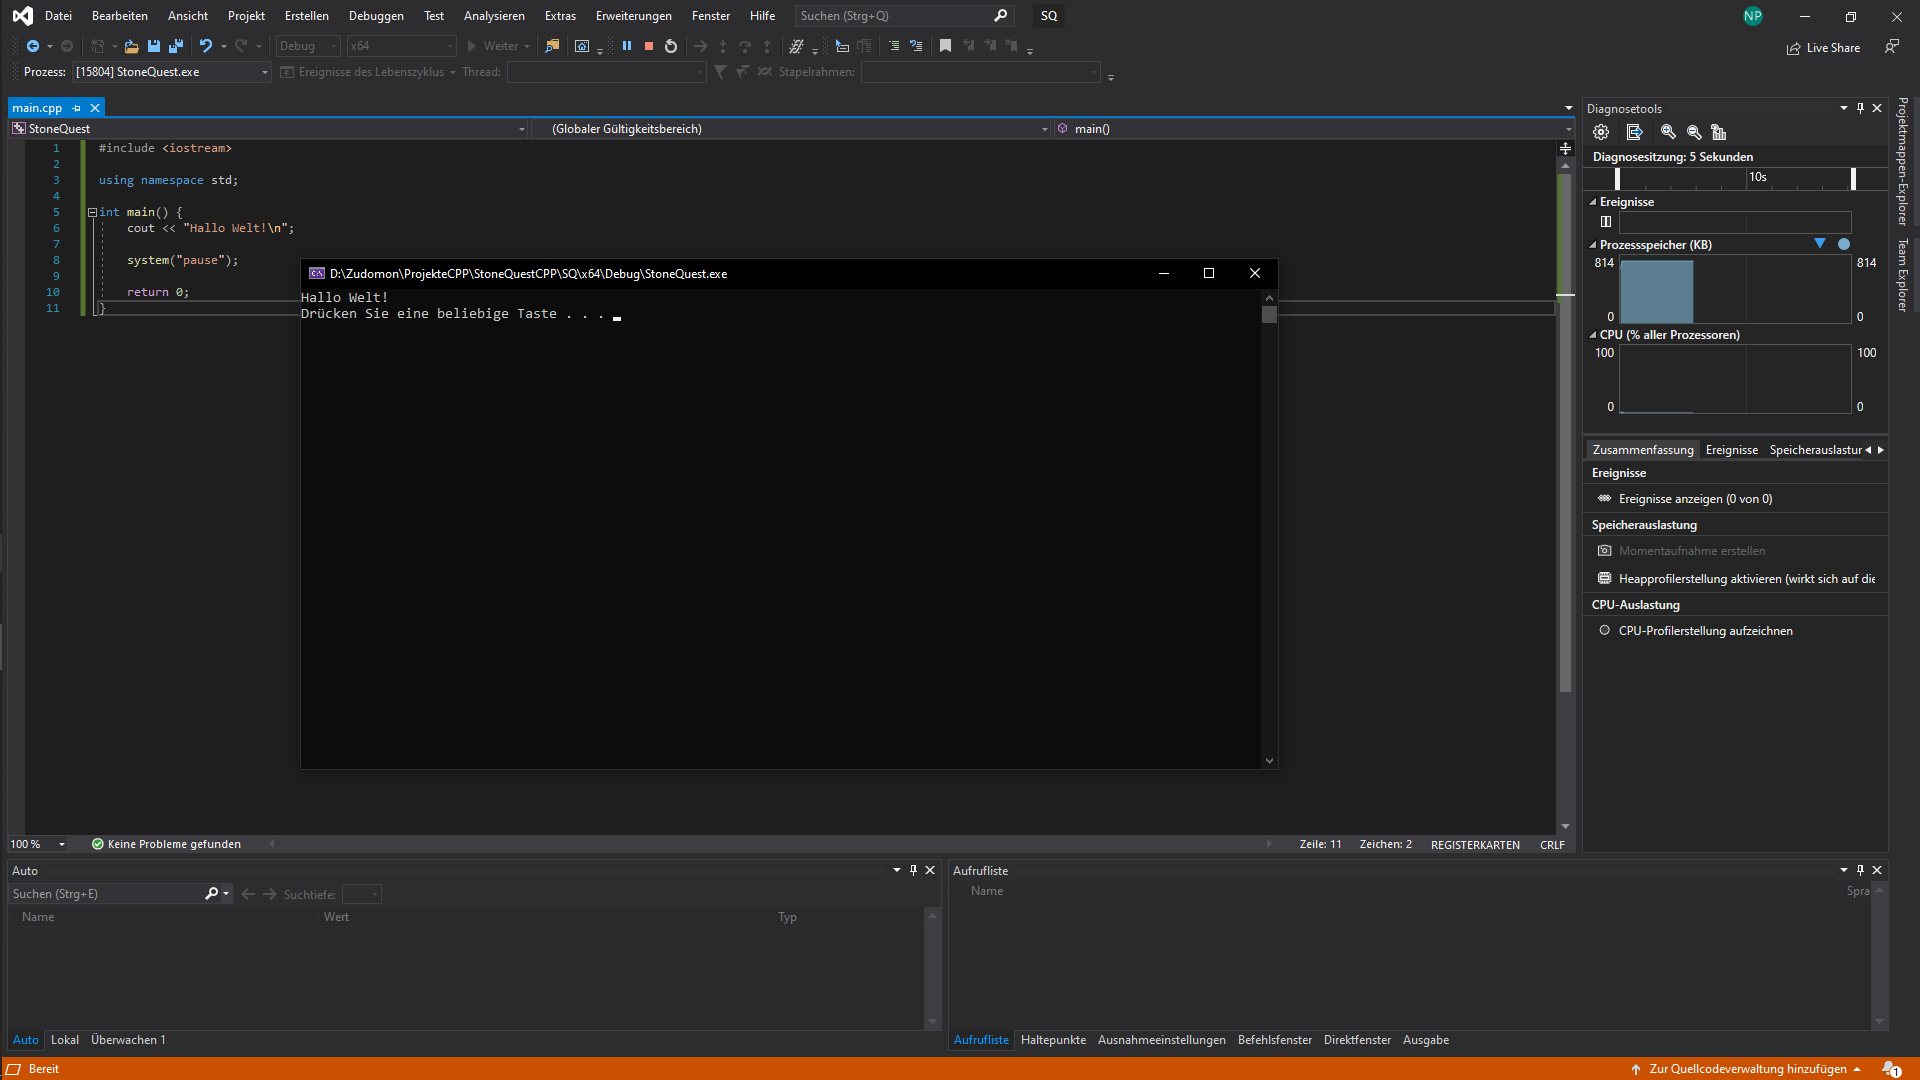Screen dimensions: 1920x1080
Task: Pin the main.cpp tab
Action: 77,108
